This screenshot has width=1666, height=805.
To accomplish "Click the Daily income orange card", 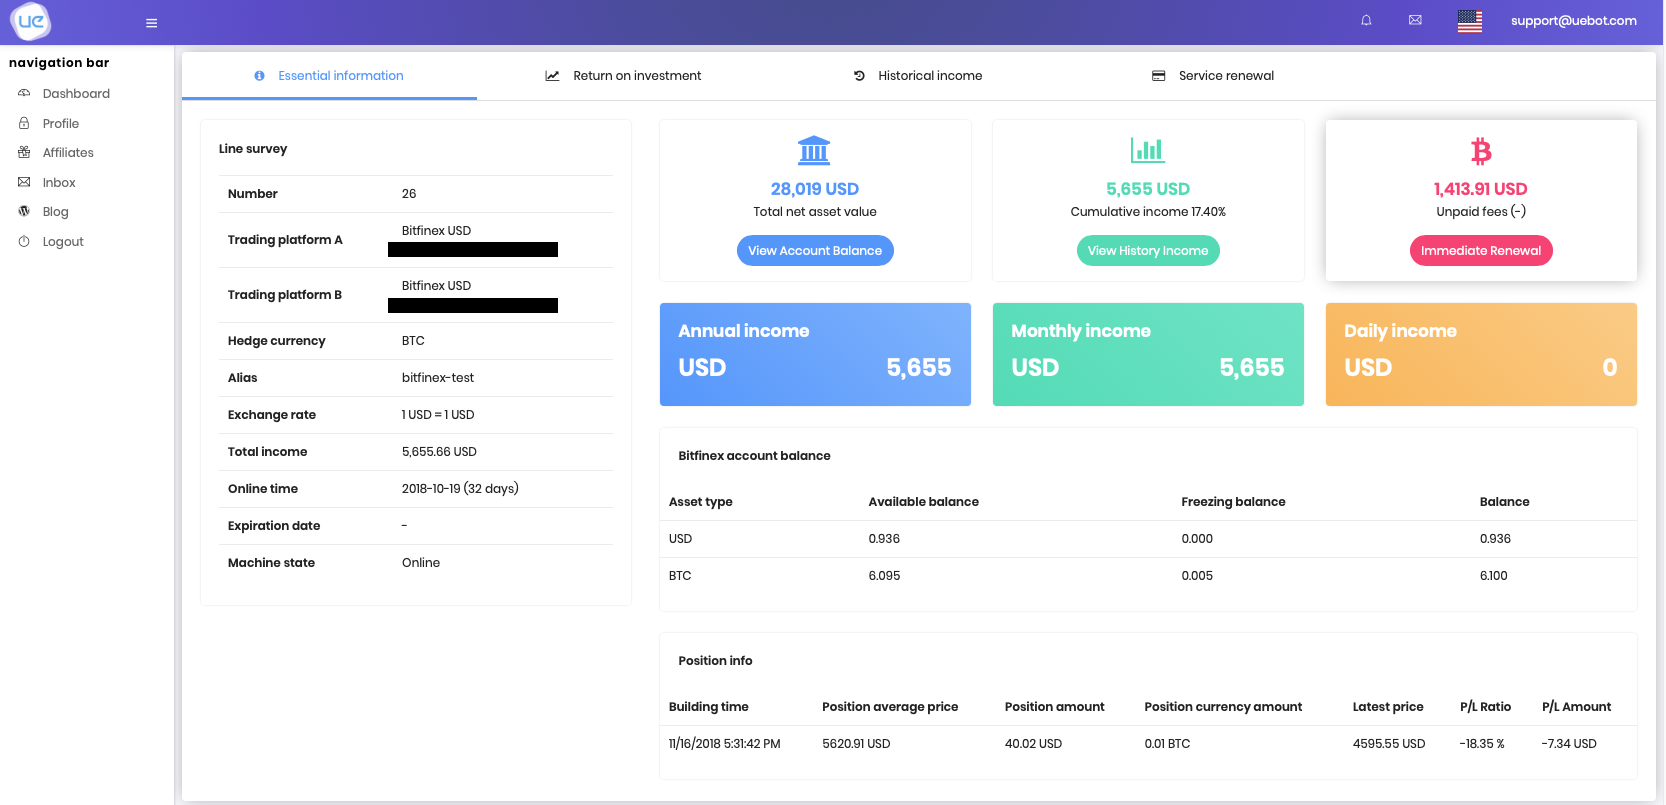I will point(1481,354).
